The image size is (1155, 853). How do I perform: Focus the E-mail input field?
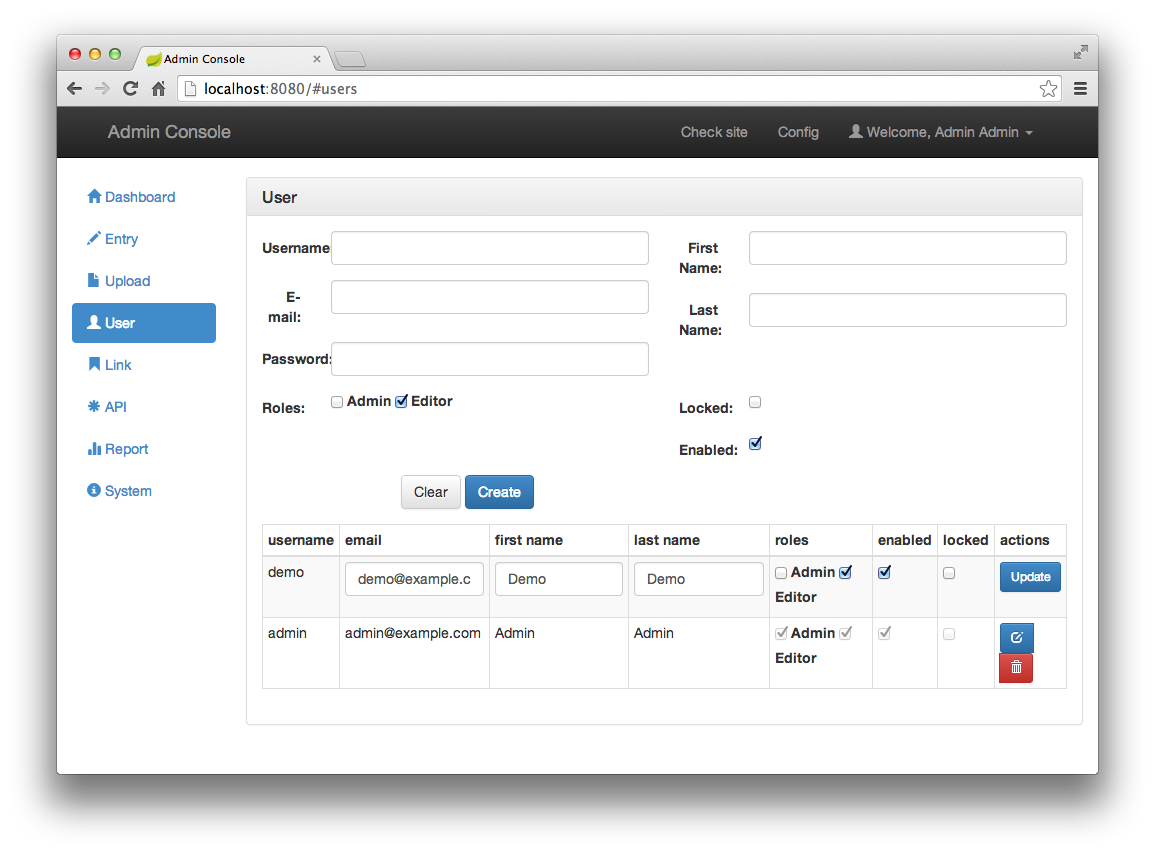point(490,297)
